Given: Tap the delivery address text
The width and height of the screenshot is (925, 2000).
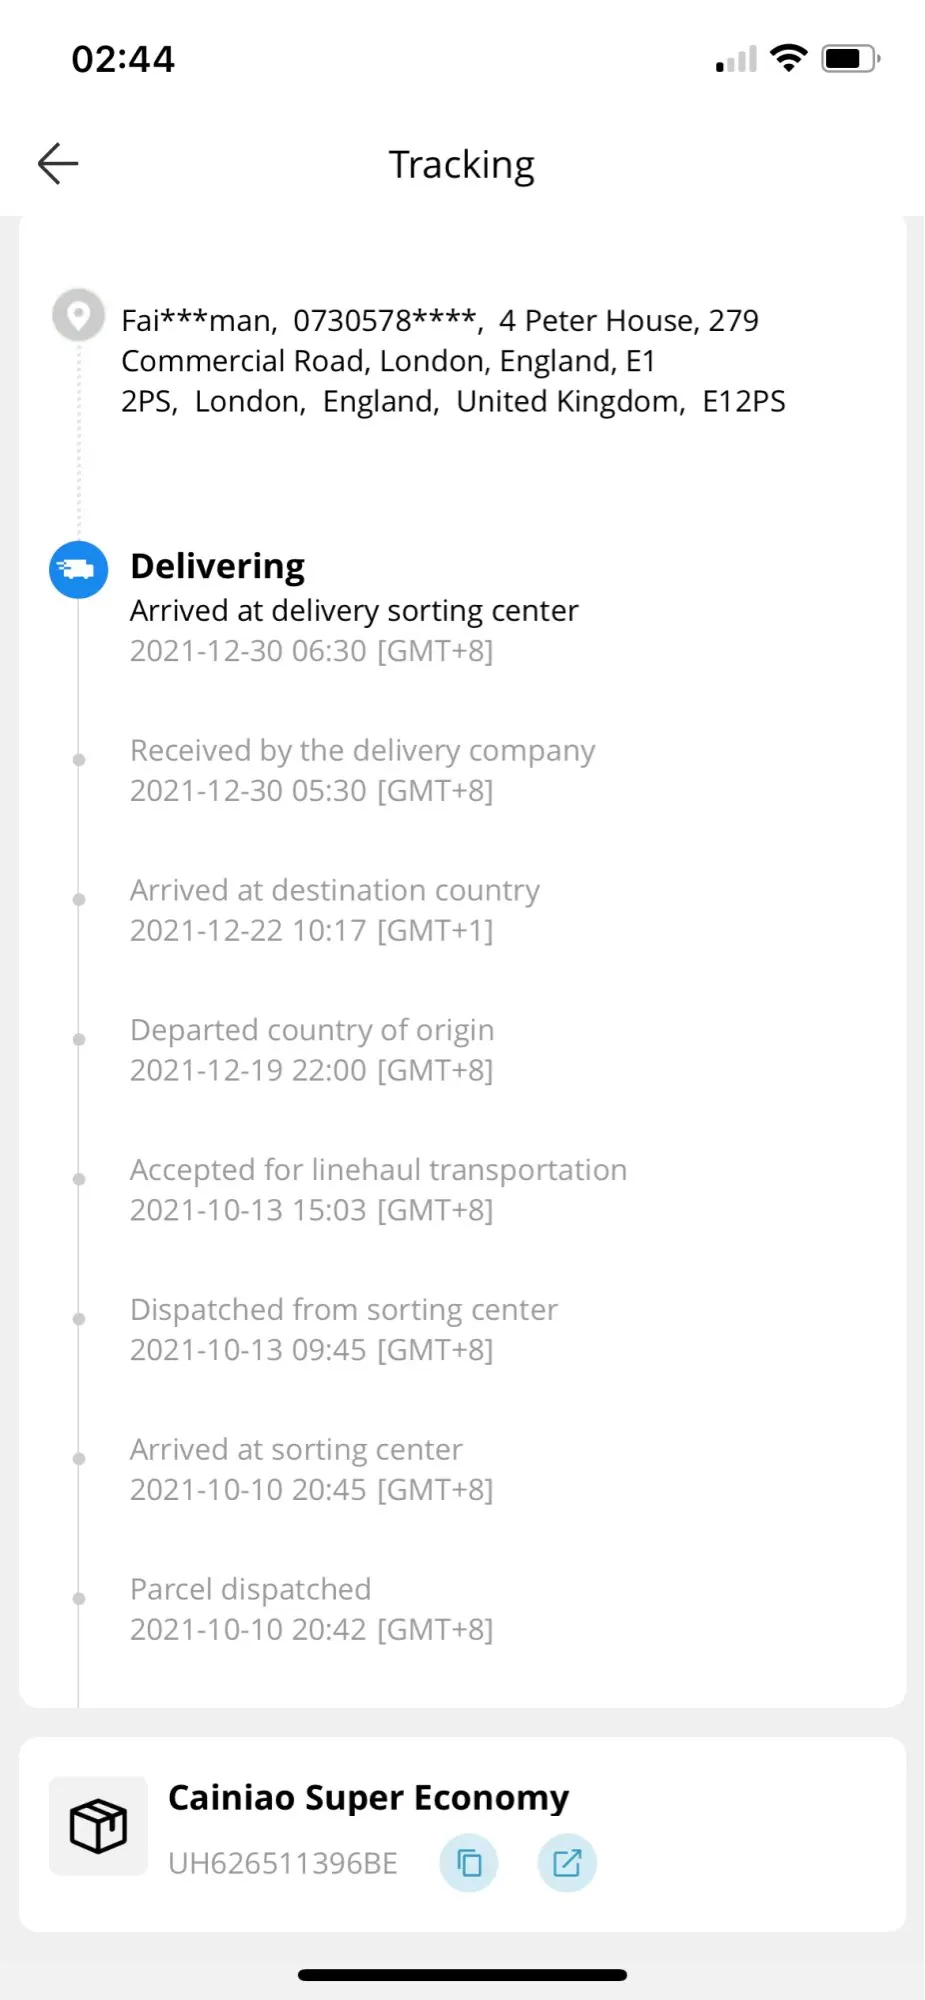Looking at the screenshot, I should tap(452, 361).
